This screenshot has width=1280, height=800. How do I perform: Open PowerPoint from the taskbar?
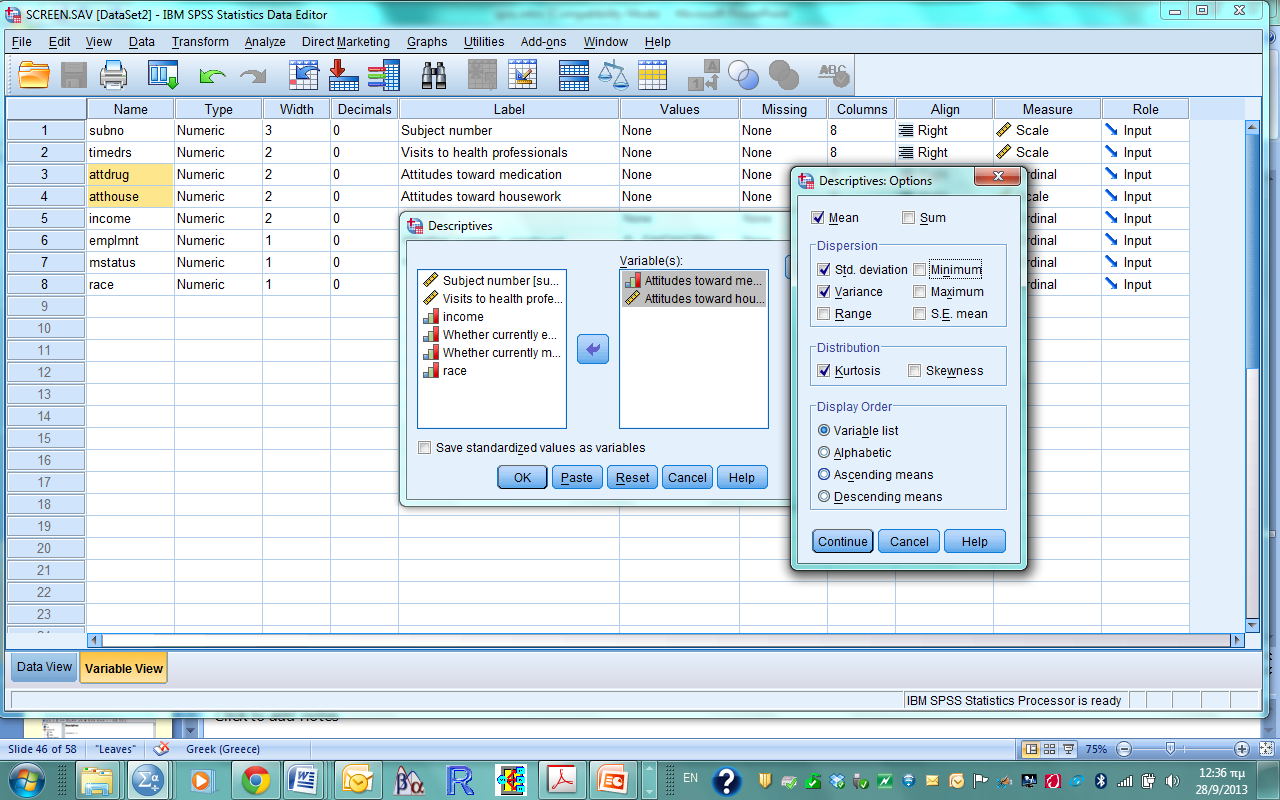(x=611, y=779)
